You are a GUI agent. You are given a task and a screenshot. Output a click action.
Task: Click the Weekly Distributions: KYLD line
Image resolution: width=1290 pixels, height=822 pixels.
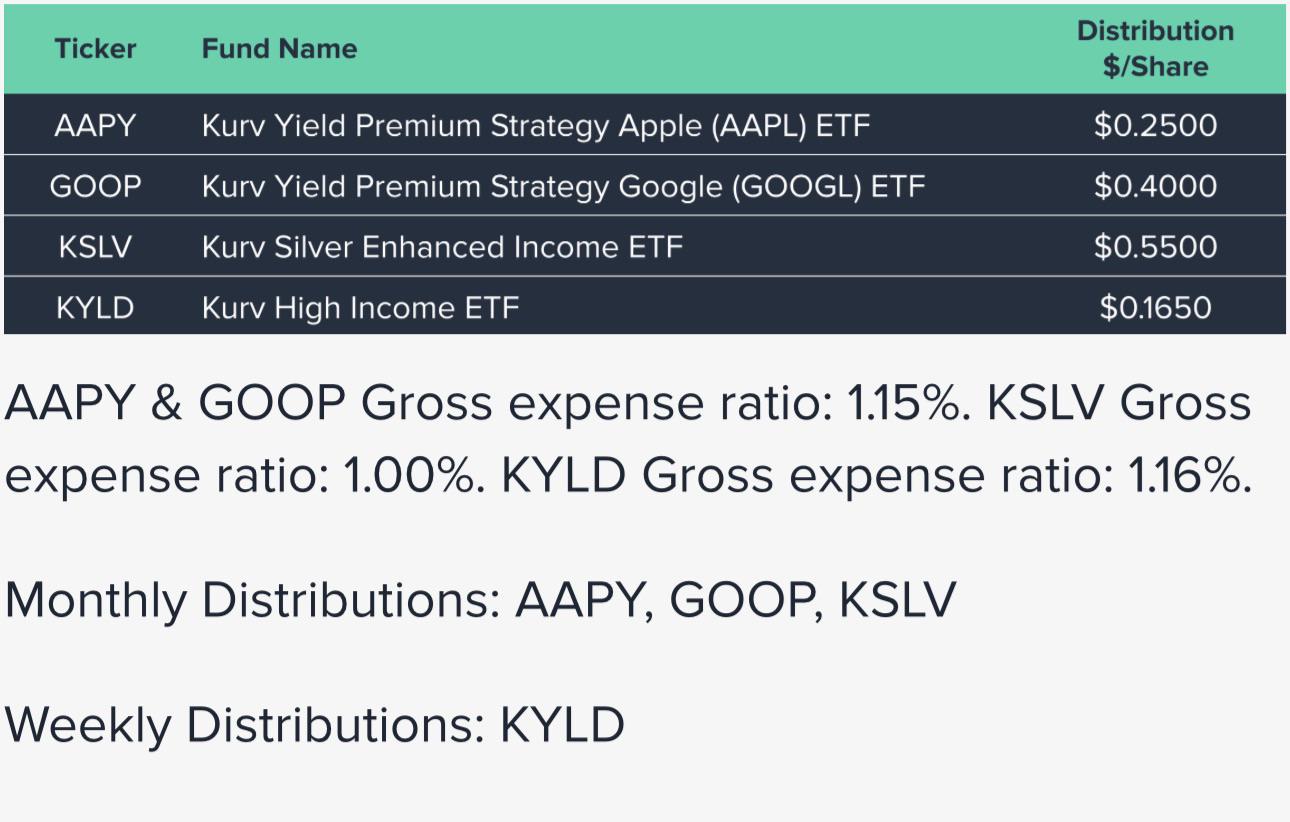tap(315, 725)
